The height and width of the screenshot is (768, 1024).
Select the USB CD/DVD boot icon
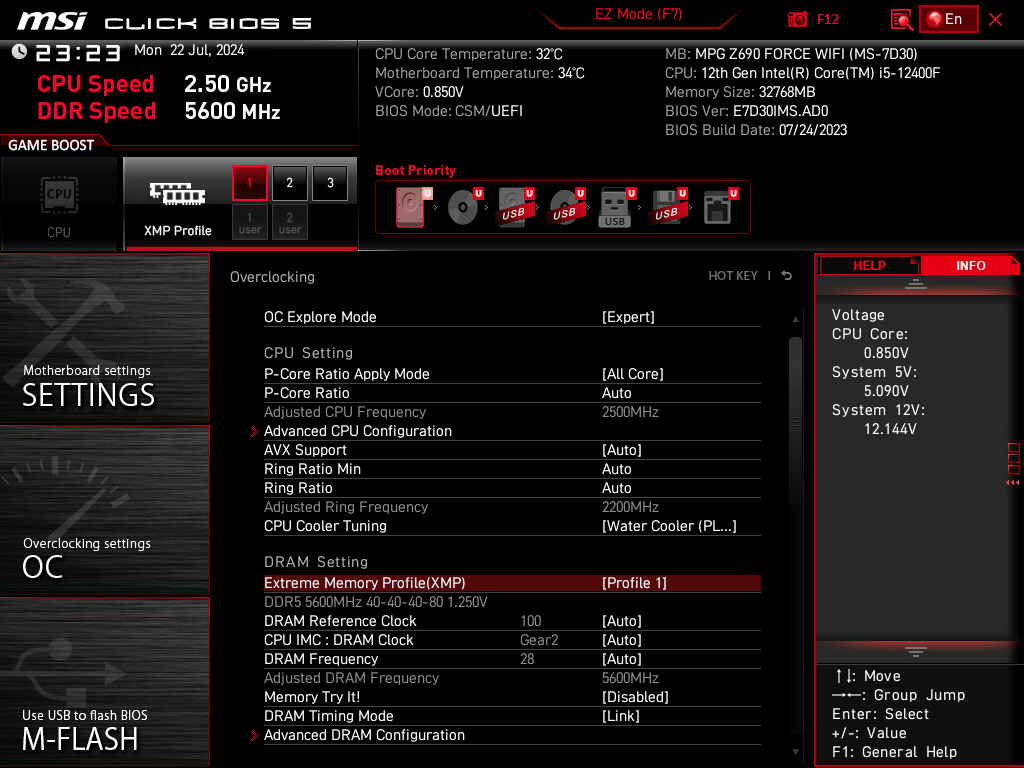click(566, 207)
